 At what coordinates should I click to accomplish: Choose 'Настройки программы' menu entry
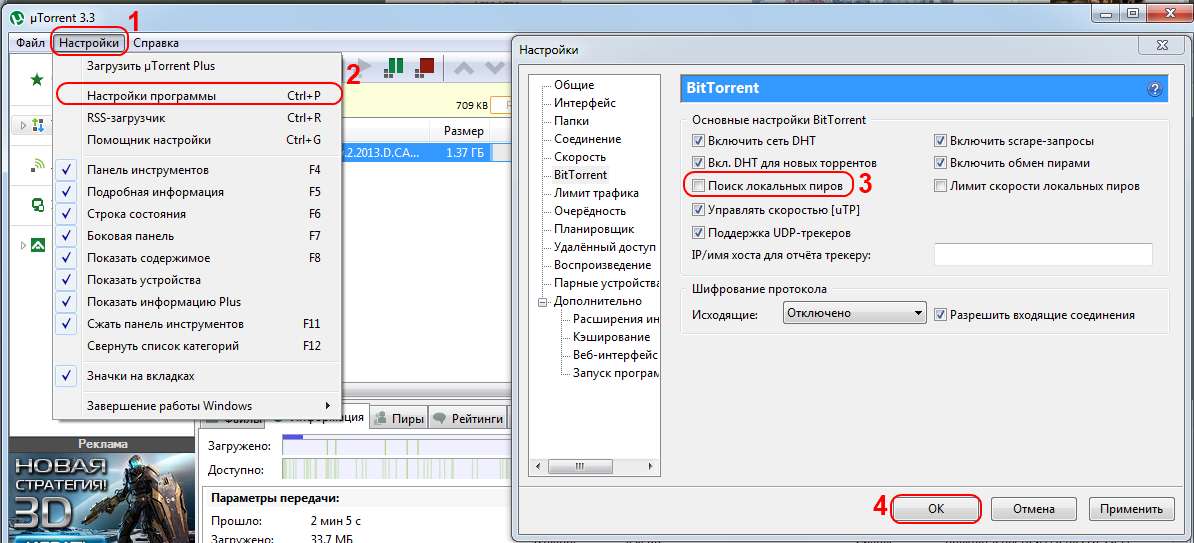[x=198, y=96]
